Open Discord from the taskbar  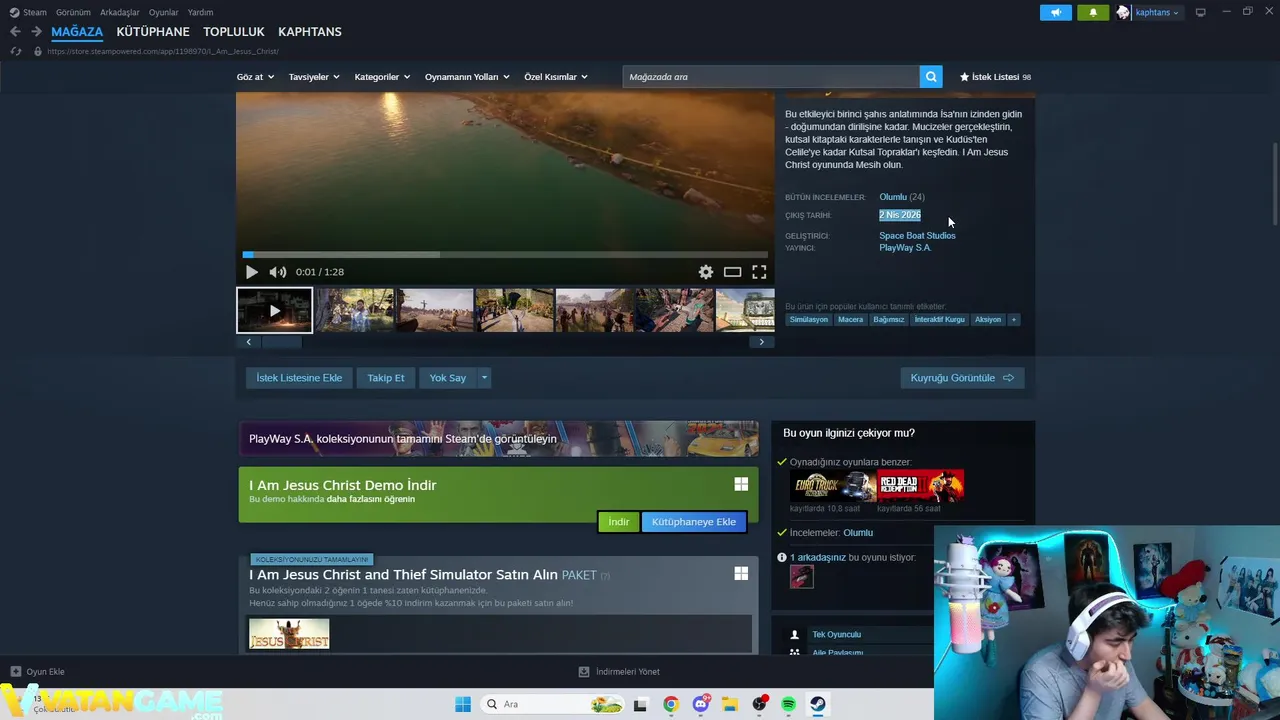701,704
